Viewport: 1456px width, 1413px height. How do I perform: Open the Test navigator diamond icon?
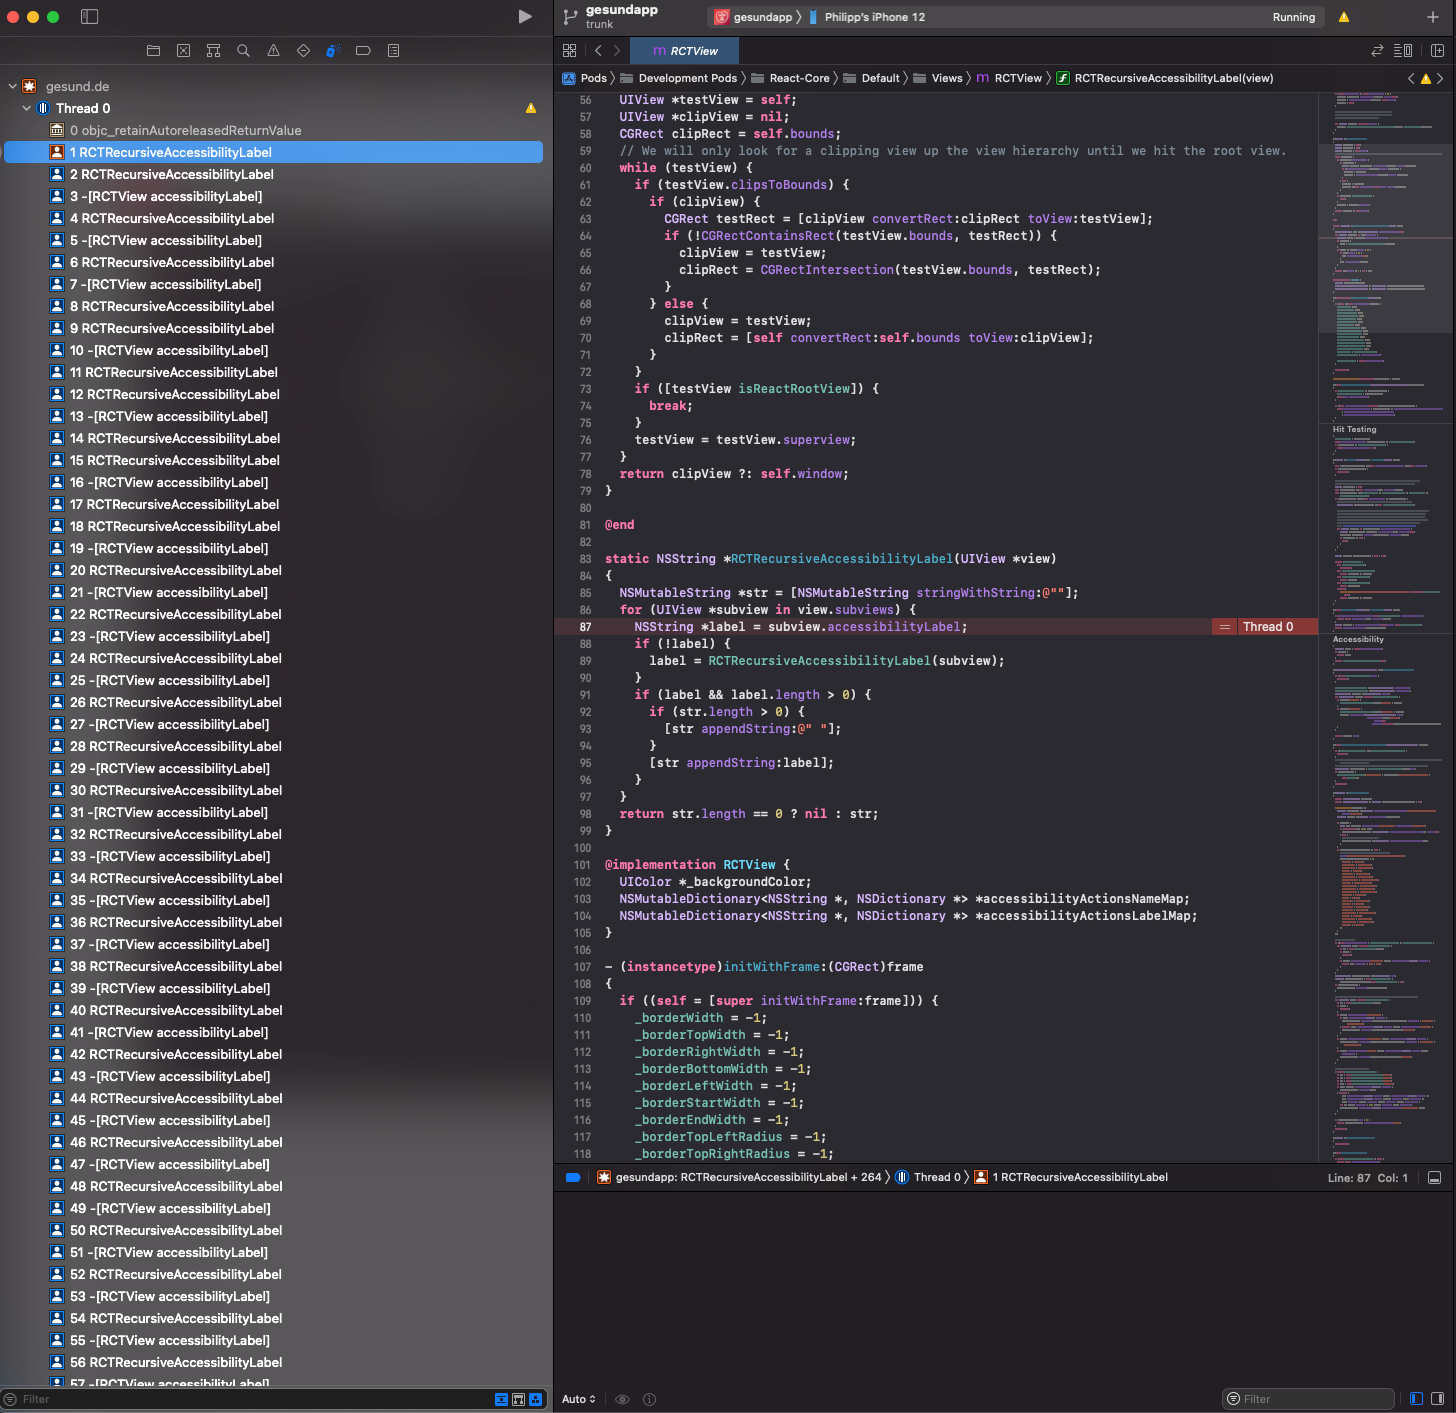pyautogui.click(x=303, y=51)
